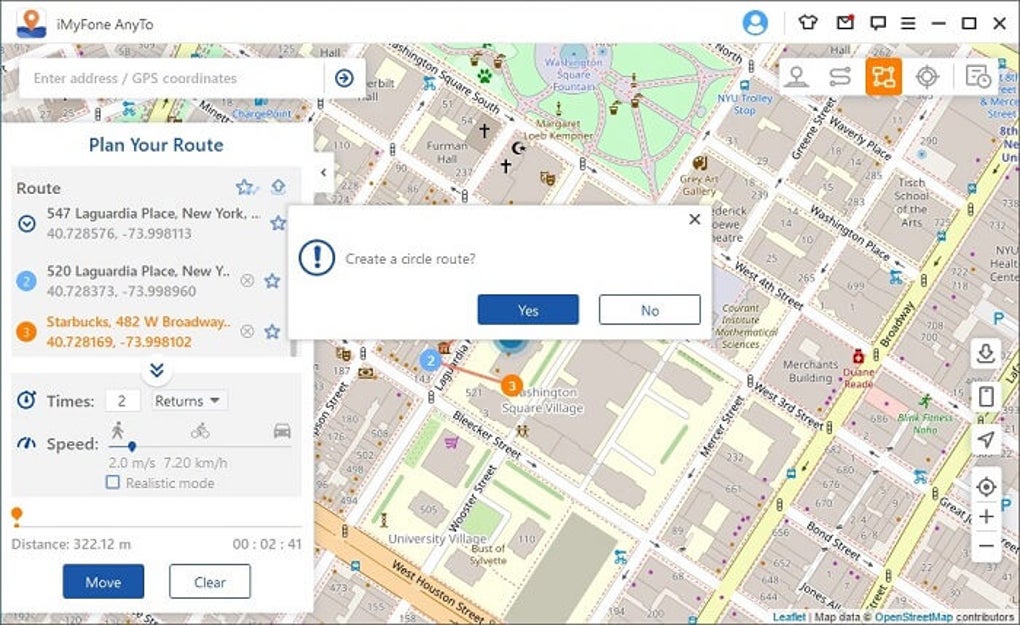Viewport: 1020px width, 625px height.
Task: Click map marker number 2
Action: (x=430, y=360)
